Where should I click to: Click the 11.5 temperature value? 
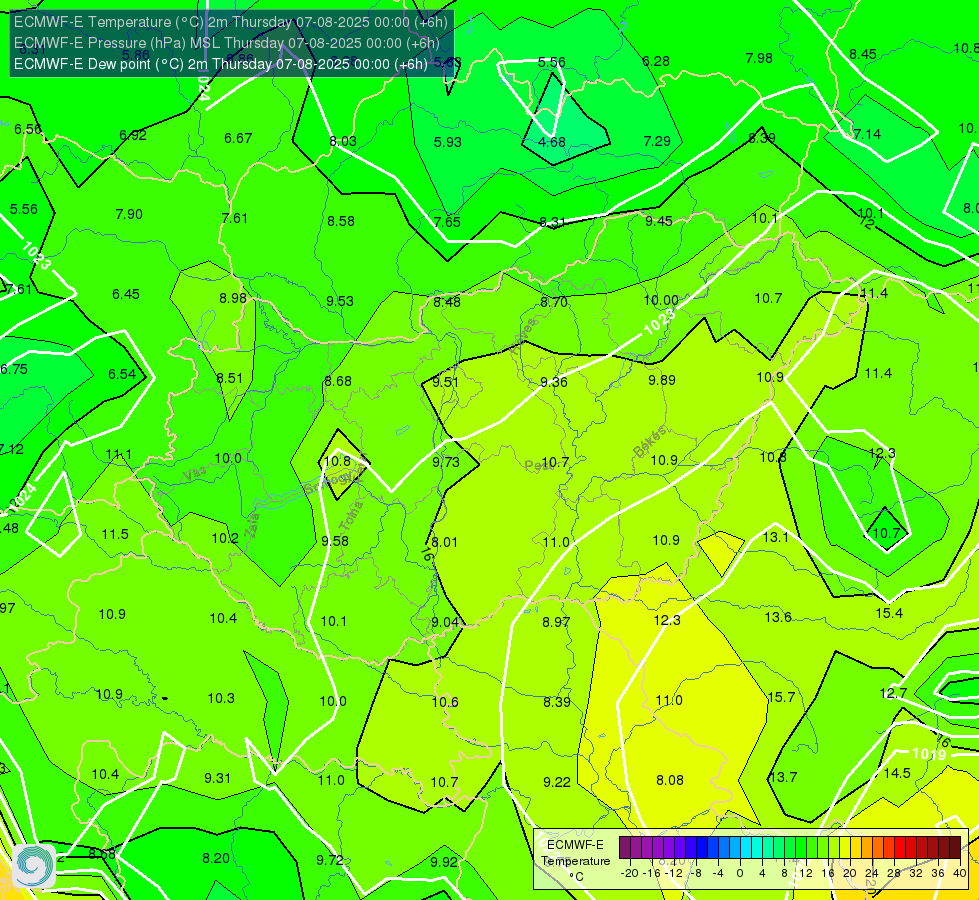[x=115, y=534]
